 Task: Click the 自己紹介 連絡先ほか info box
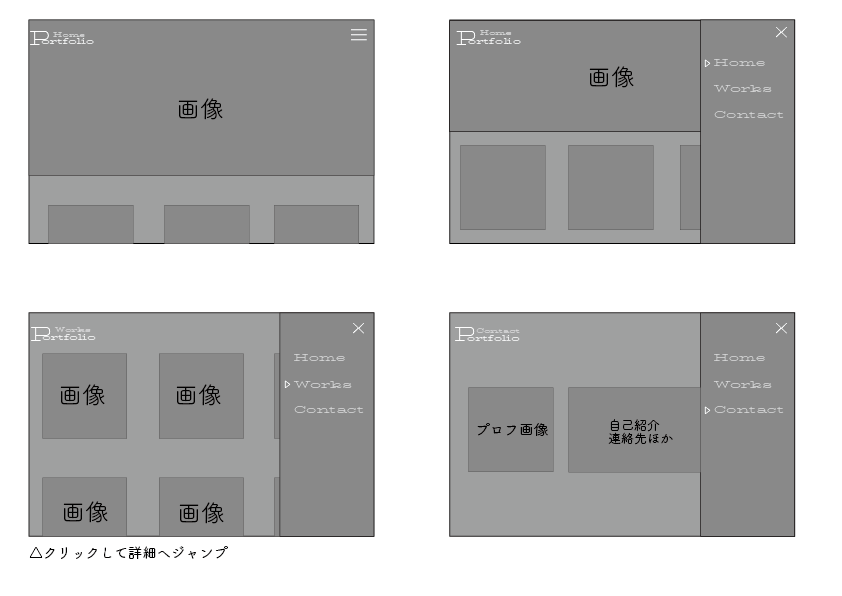(634, 431)
